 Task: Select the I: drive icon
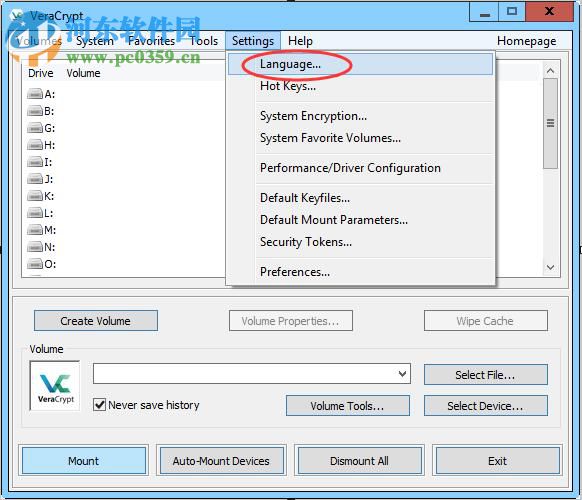tap(35, 162)
